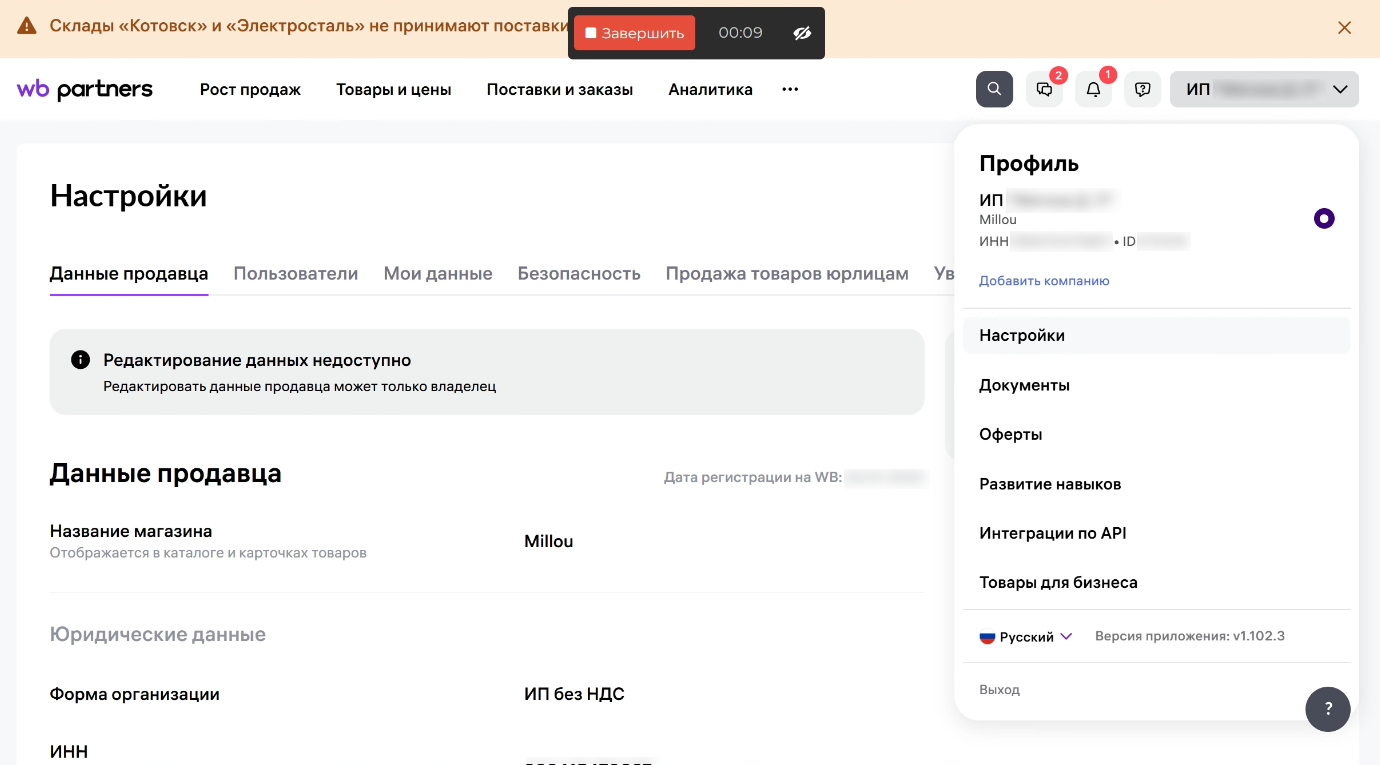Open the search magnifier icon
The image size is (1380, 765).
994,89
